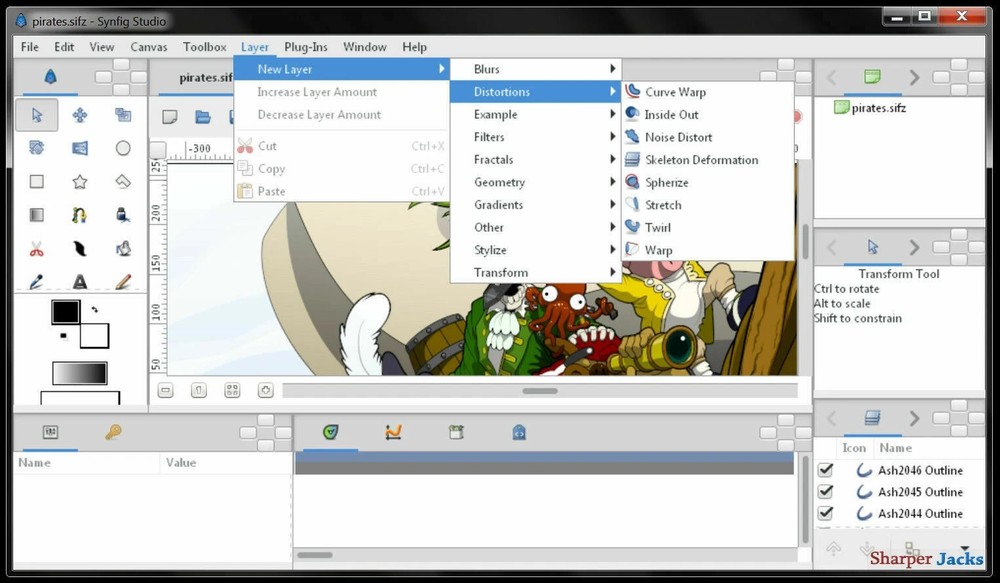This screenshot has height=583, width=1000.
Task: Choose Noise Distort layer
Action: click(708, 137)
